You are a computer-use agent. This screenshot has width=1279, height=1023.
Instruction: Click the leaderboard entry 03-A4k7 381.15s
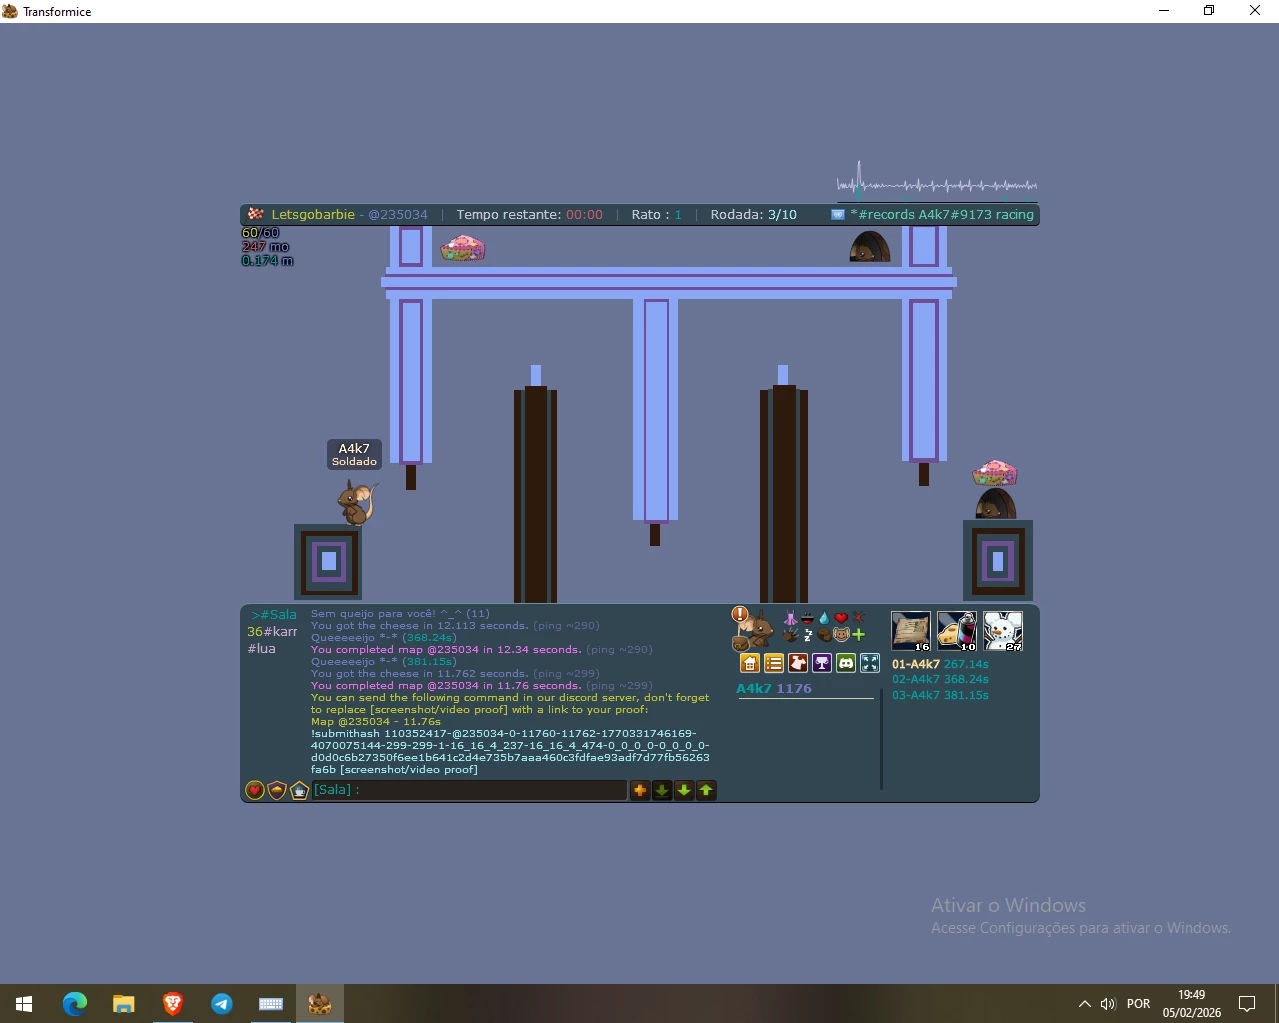pos(940,695)
